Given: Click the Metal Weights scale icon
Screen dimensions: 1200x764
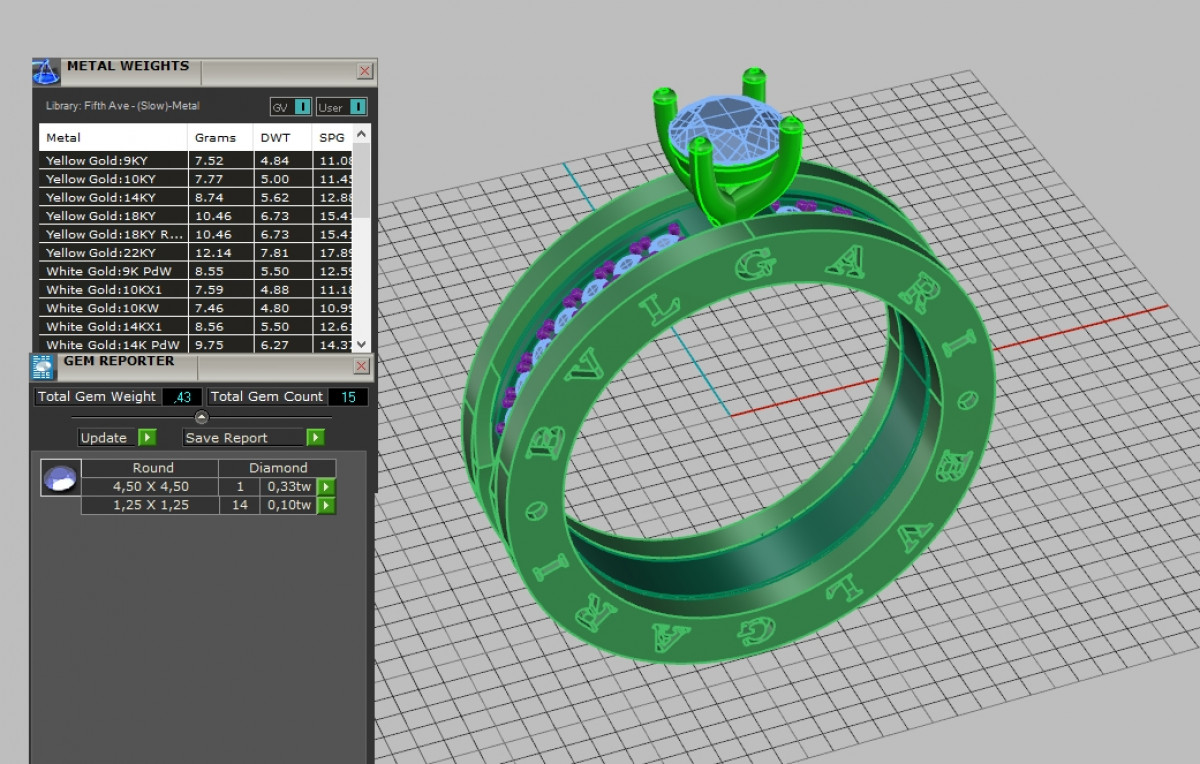Looking at the screenshot, I should click(46, 72).
